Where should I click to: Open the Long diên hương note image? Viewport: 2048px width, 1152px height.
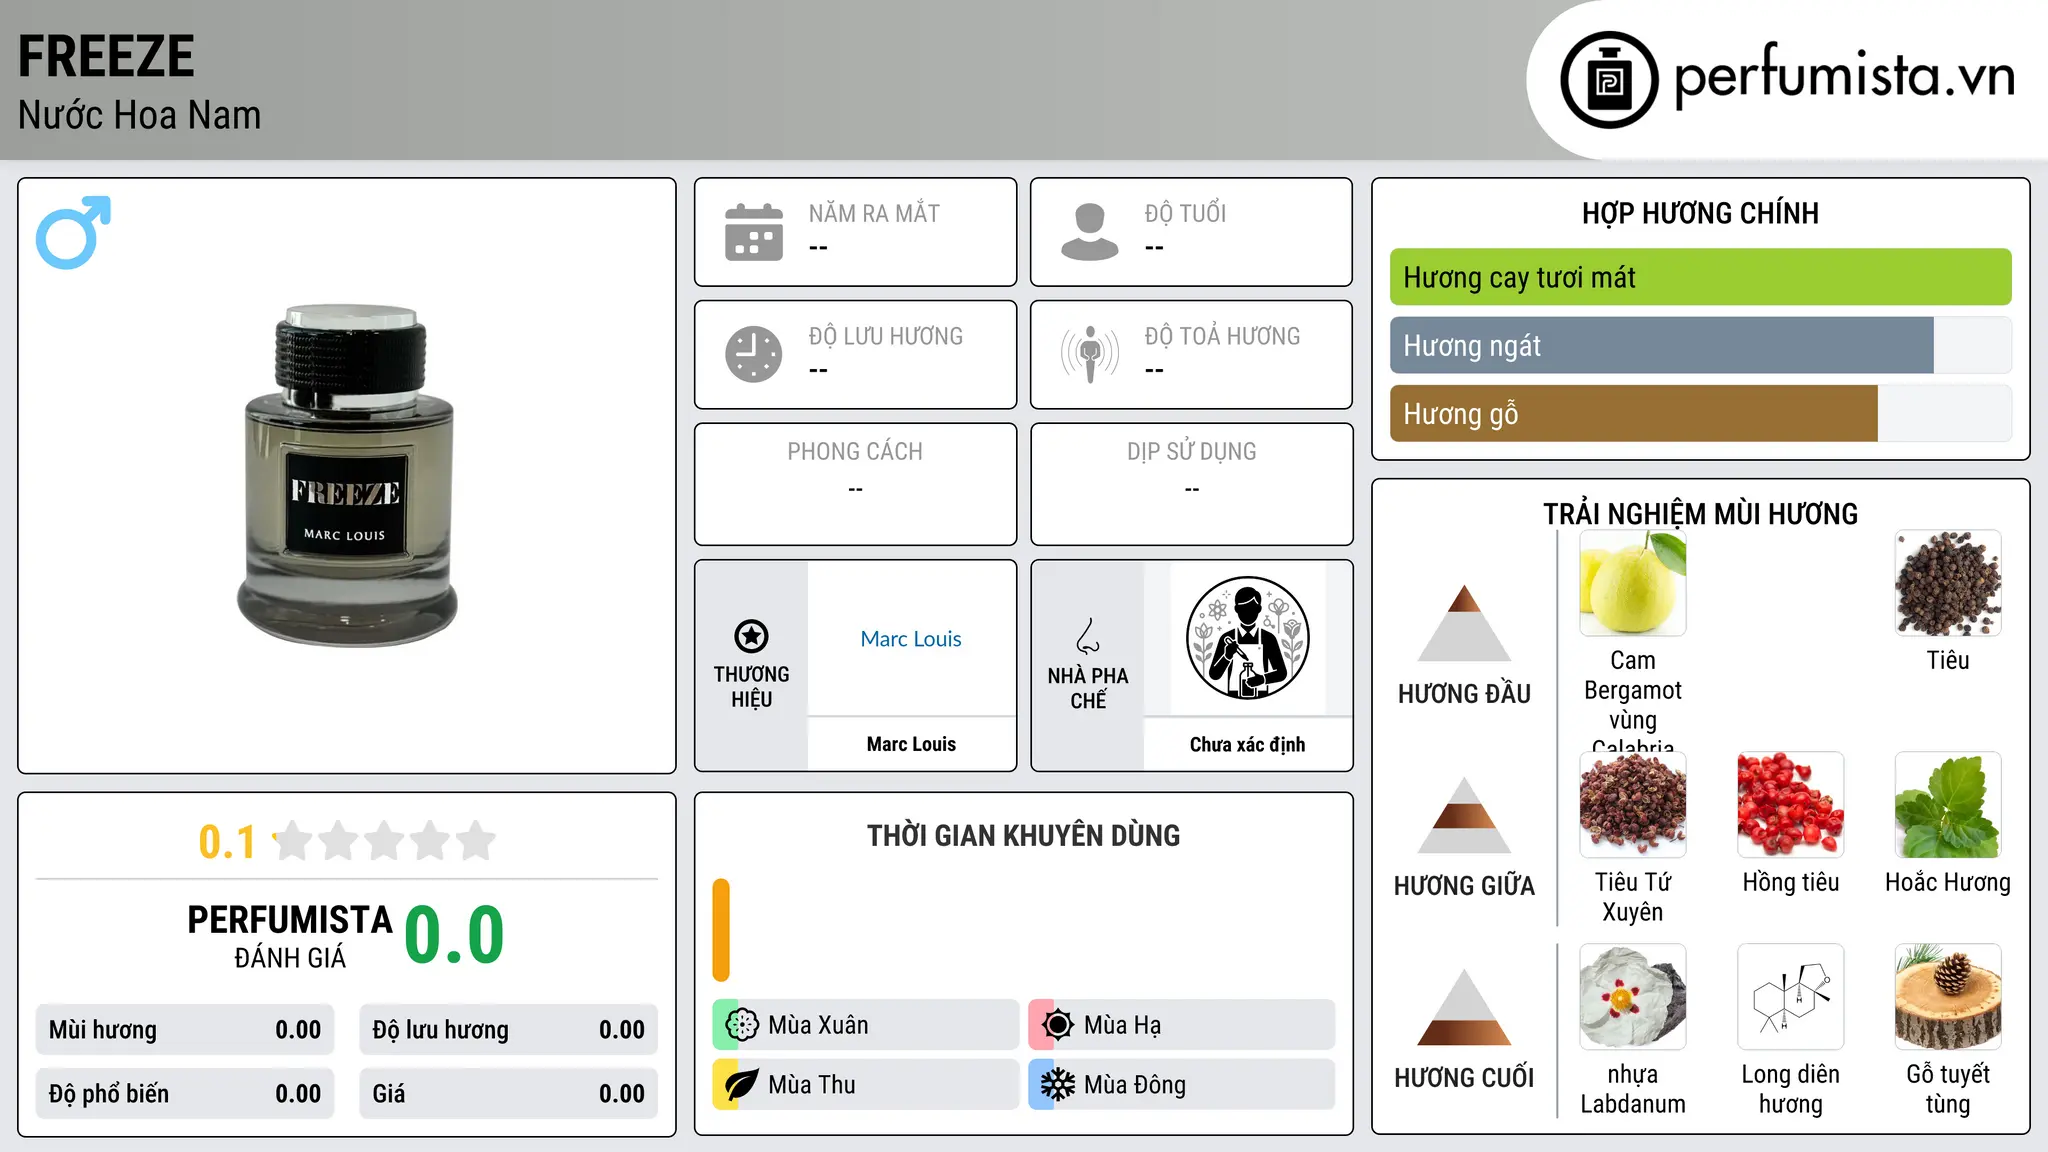pyautogui.click(x=1791, y=997)
